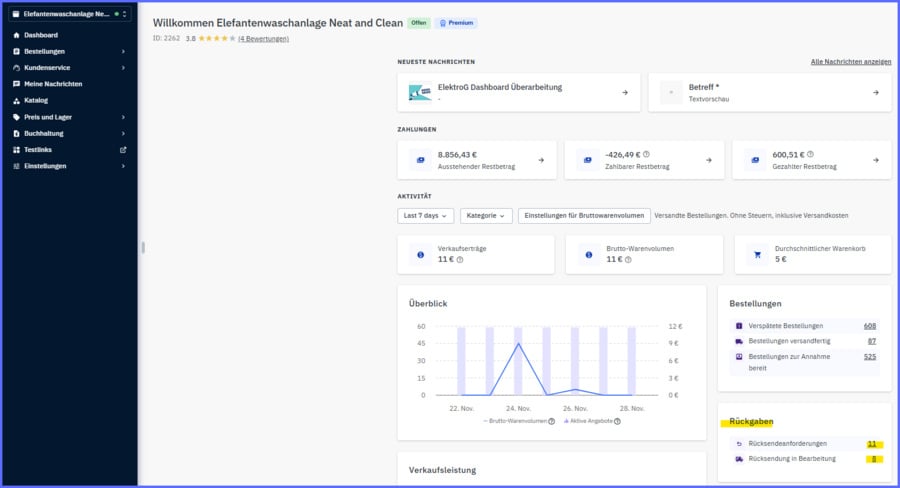Click the Verspätete Bestellungen warning icon
Image resolution: width=900 pixels, height=488 pixels.
(x=739, y=326)
